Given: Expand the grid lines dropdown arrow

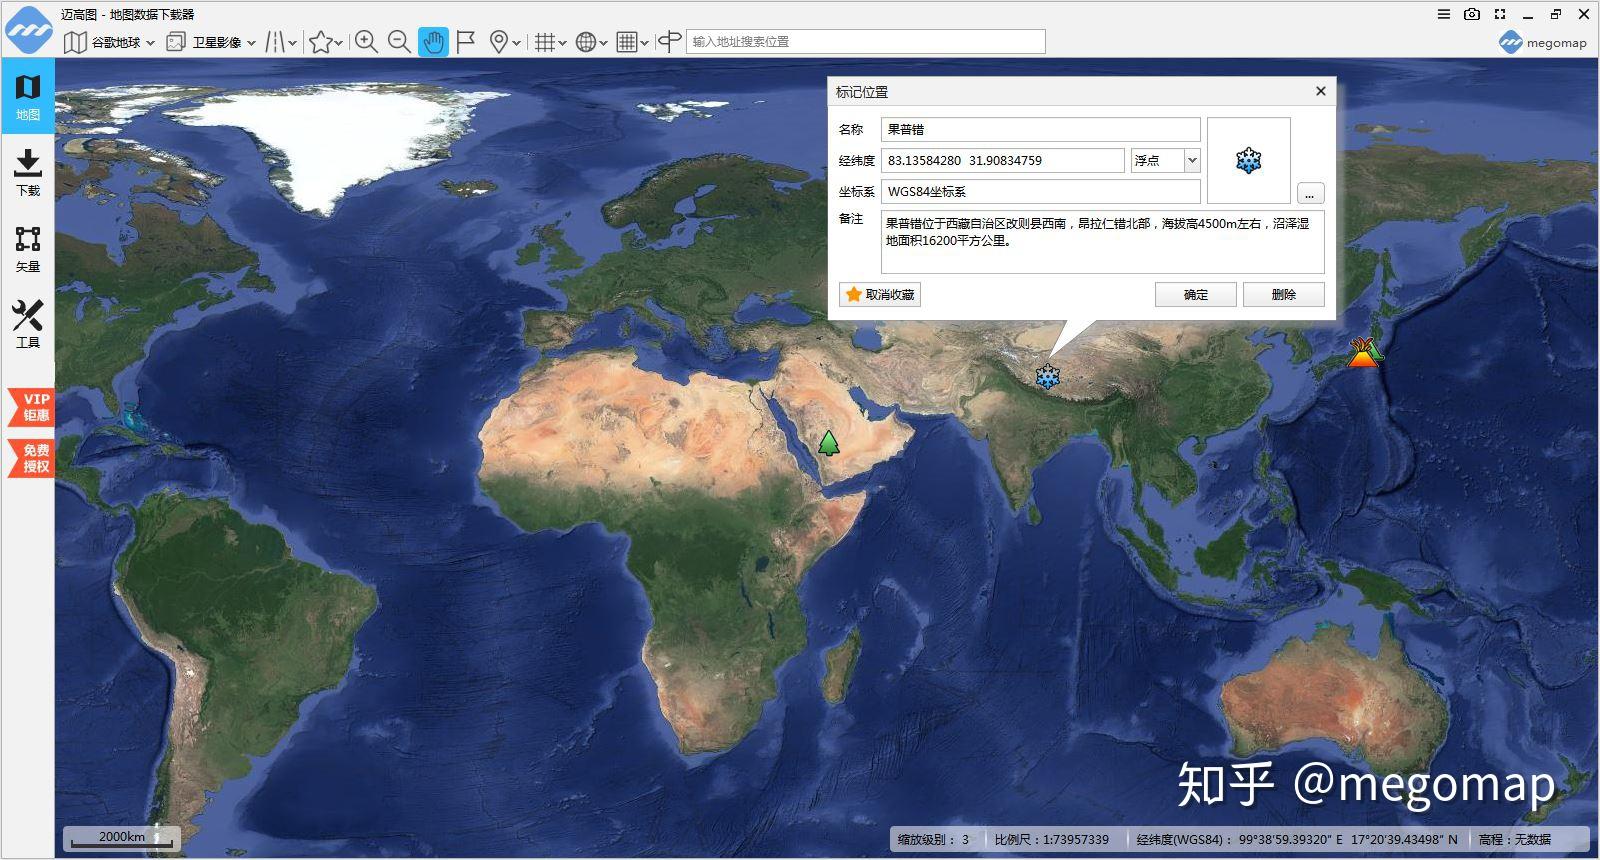Looking at the screenshot, I should coord(563,43).
